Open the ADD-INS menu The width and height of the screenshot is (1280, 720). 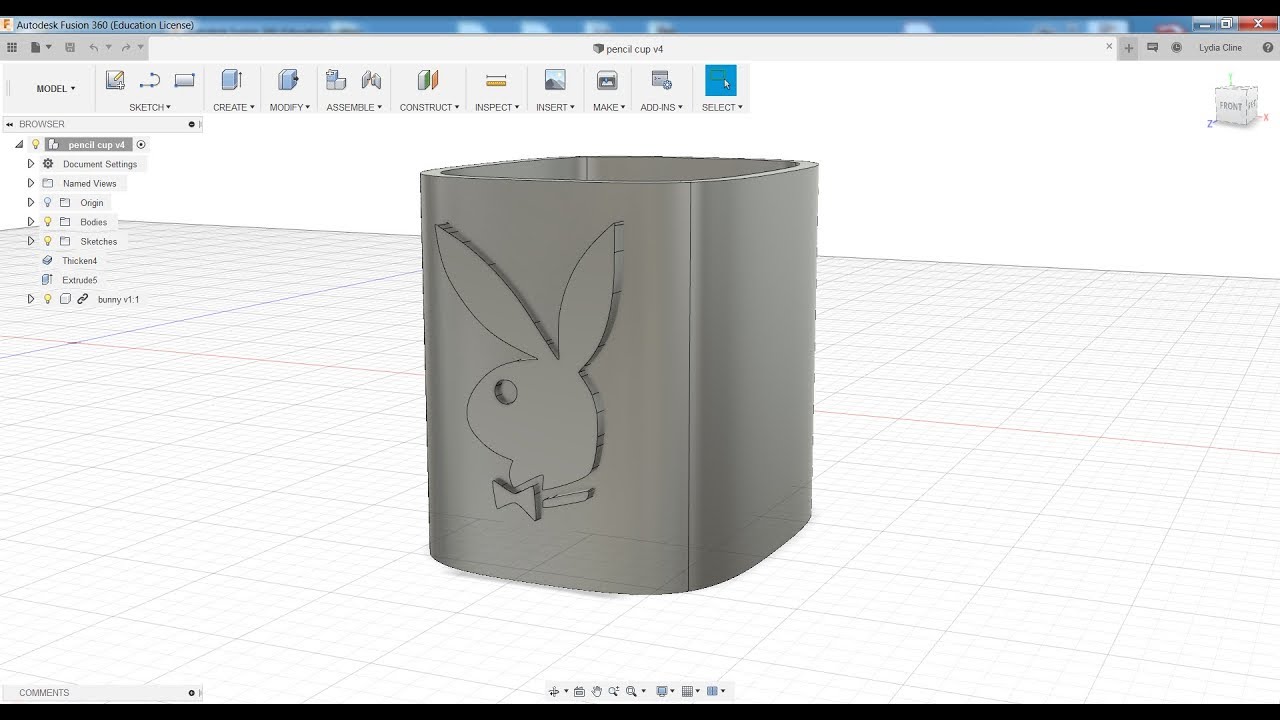pos(662,107)
